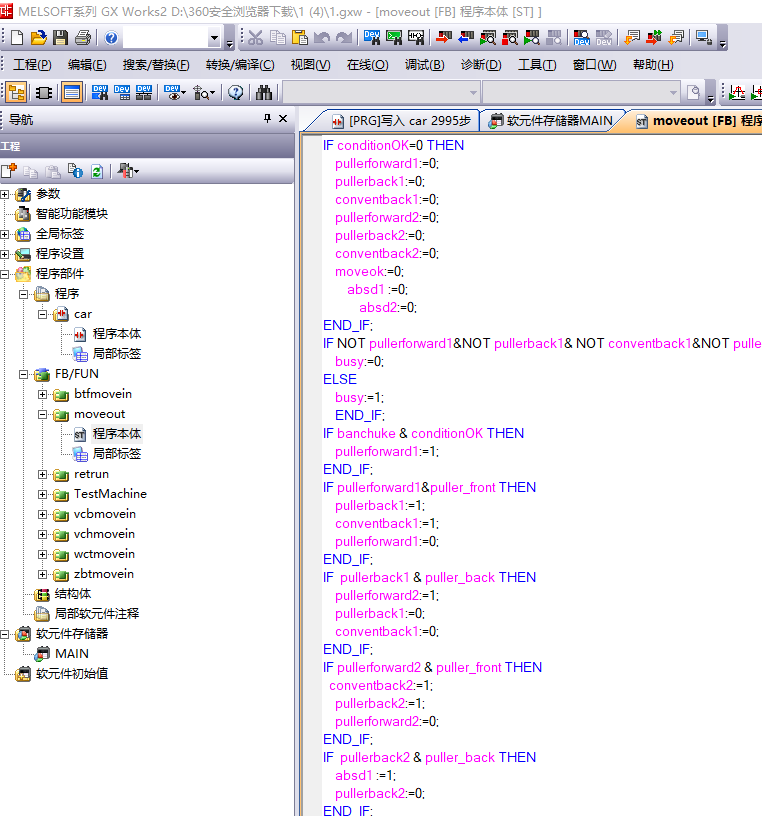Click the help question mark toolbar icon
762x816 pixels.
110,38
